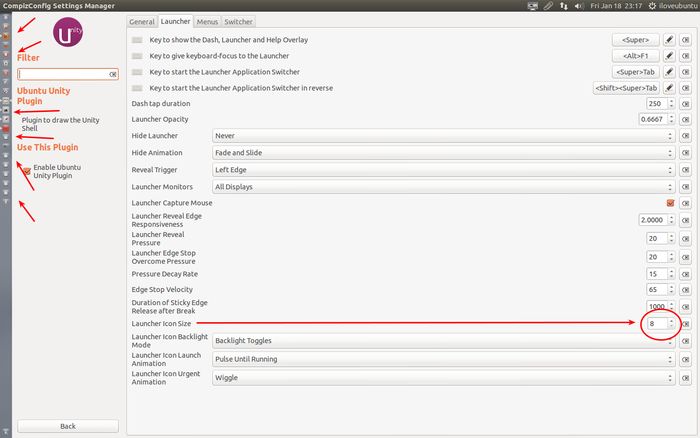Image resolution: width=700 pixels, height=438 pixels.
Task: Reset Launcher Reveal Pressure to default
Action: 685,238
